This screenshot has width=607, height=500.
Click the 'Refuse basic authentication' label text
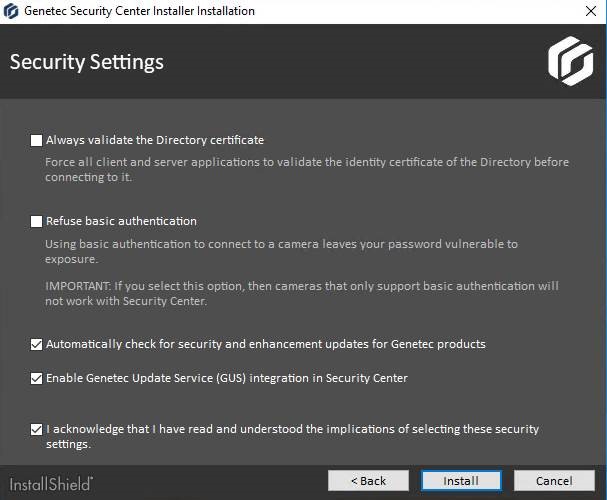click(x=121, y=221)
